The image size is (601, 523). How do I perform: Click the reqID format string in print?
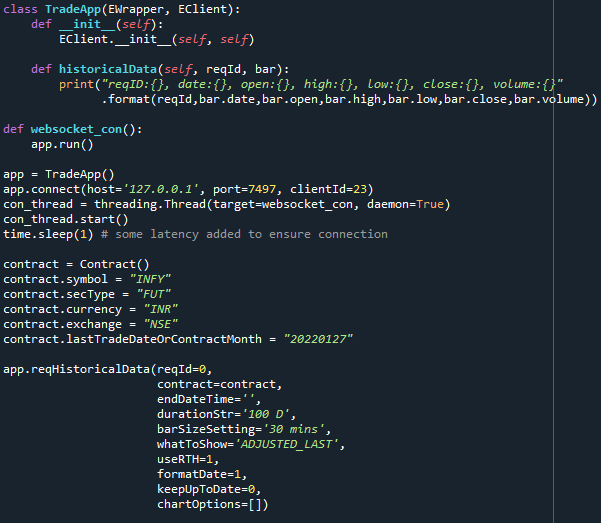[332, 84]
